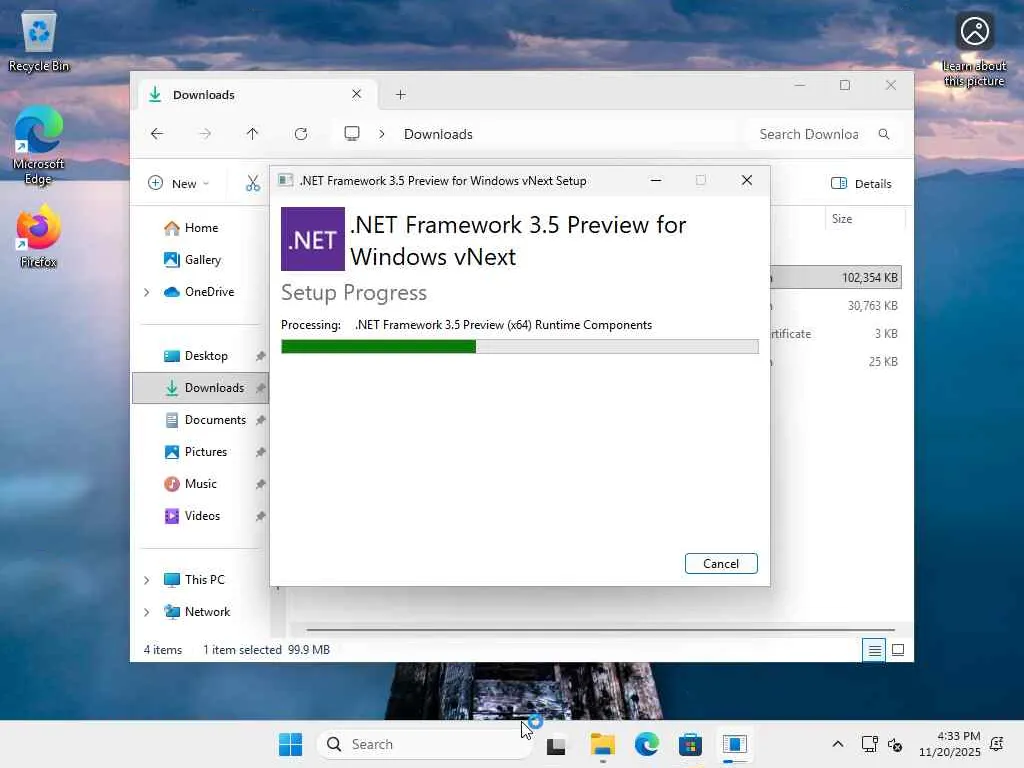The width and height of the screenshot is (1024, 768).
Task: Select the Downloads tab in Explorer
Action: point(258,95)
